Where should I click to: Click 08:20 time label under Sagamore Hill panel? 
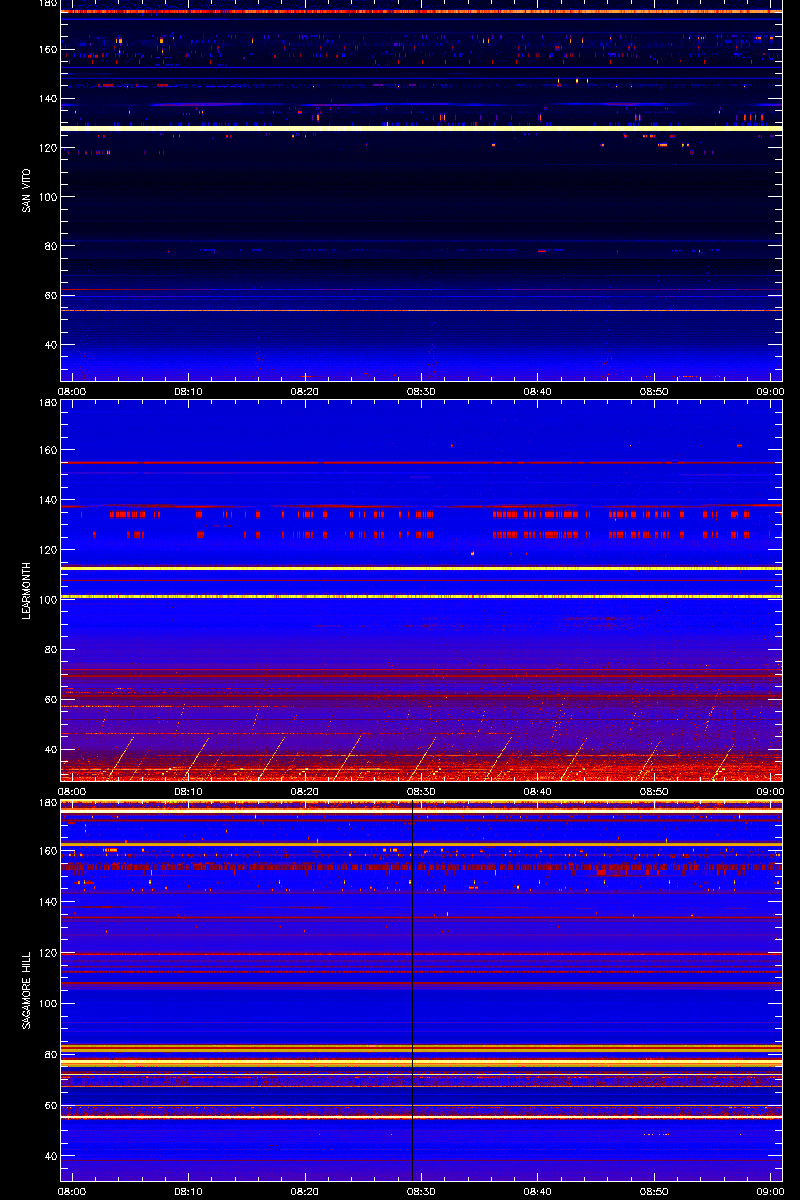pos(305,1191)
